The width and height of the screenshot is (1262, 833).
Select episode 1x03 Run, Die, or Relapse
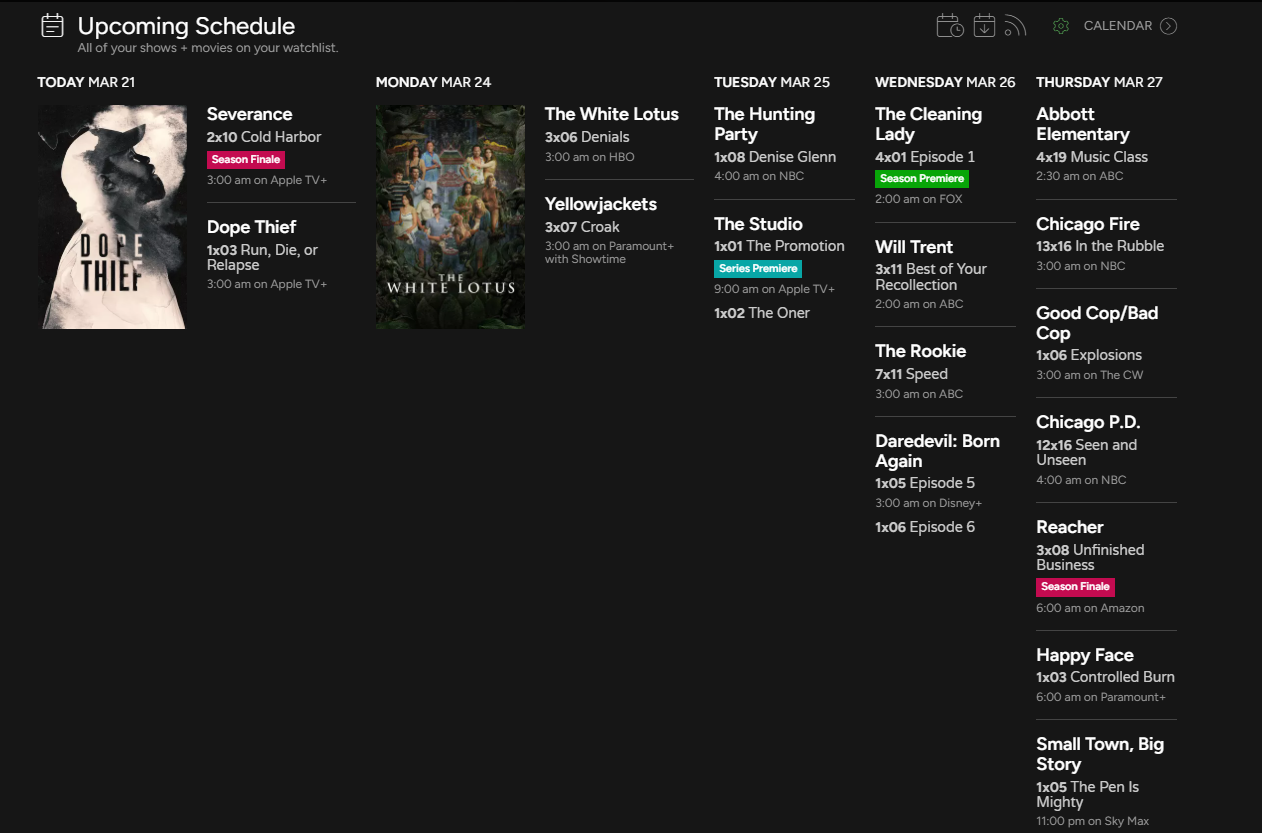[262, 257]
